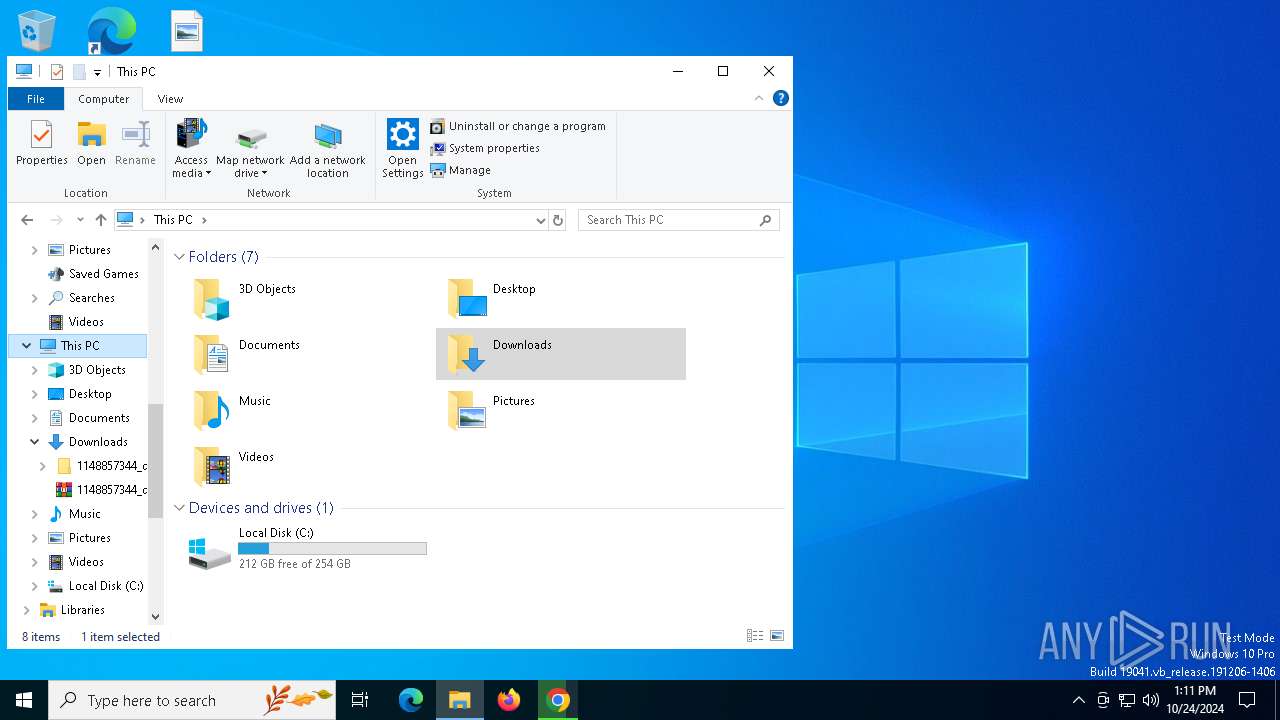Screen dimensions: 1280x720
Task: Click Uninstall or change a program
Action: coord(518,126)
